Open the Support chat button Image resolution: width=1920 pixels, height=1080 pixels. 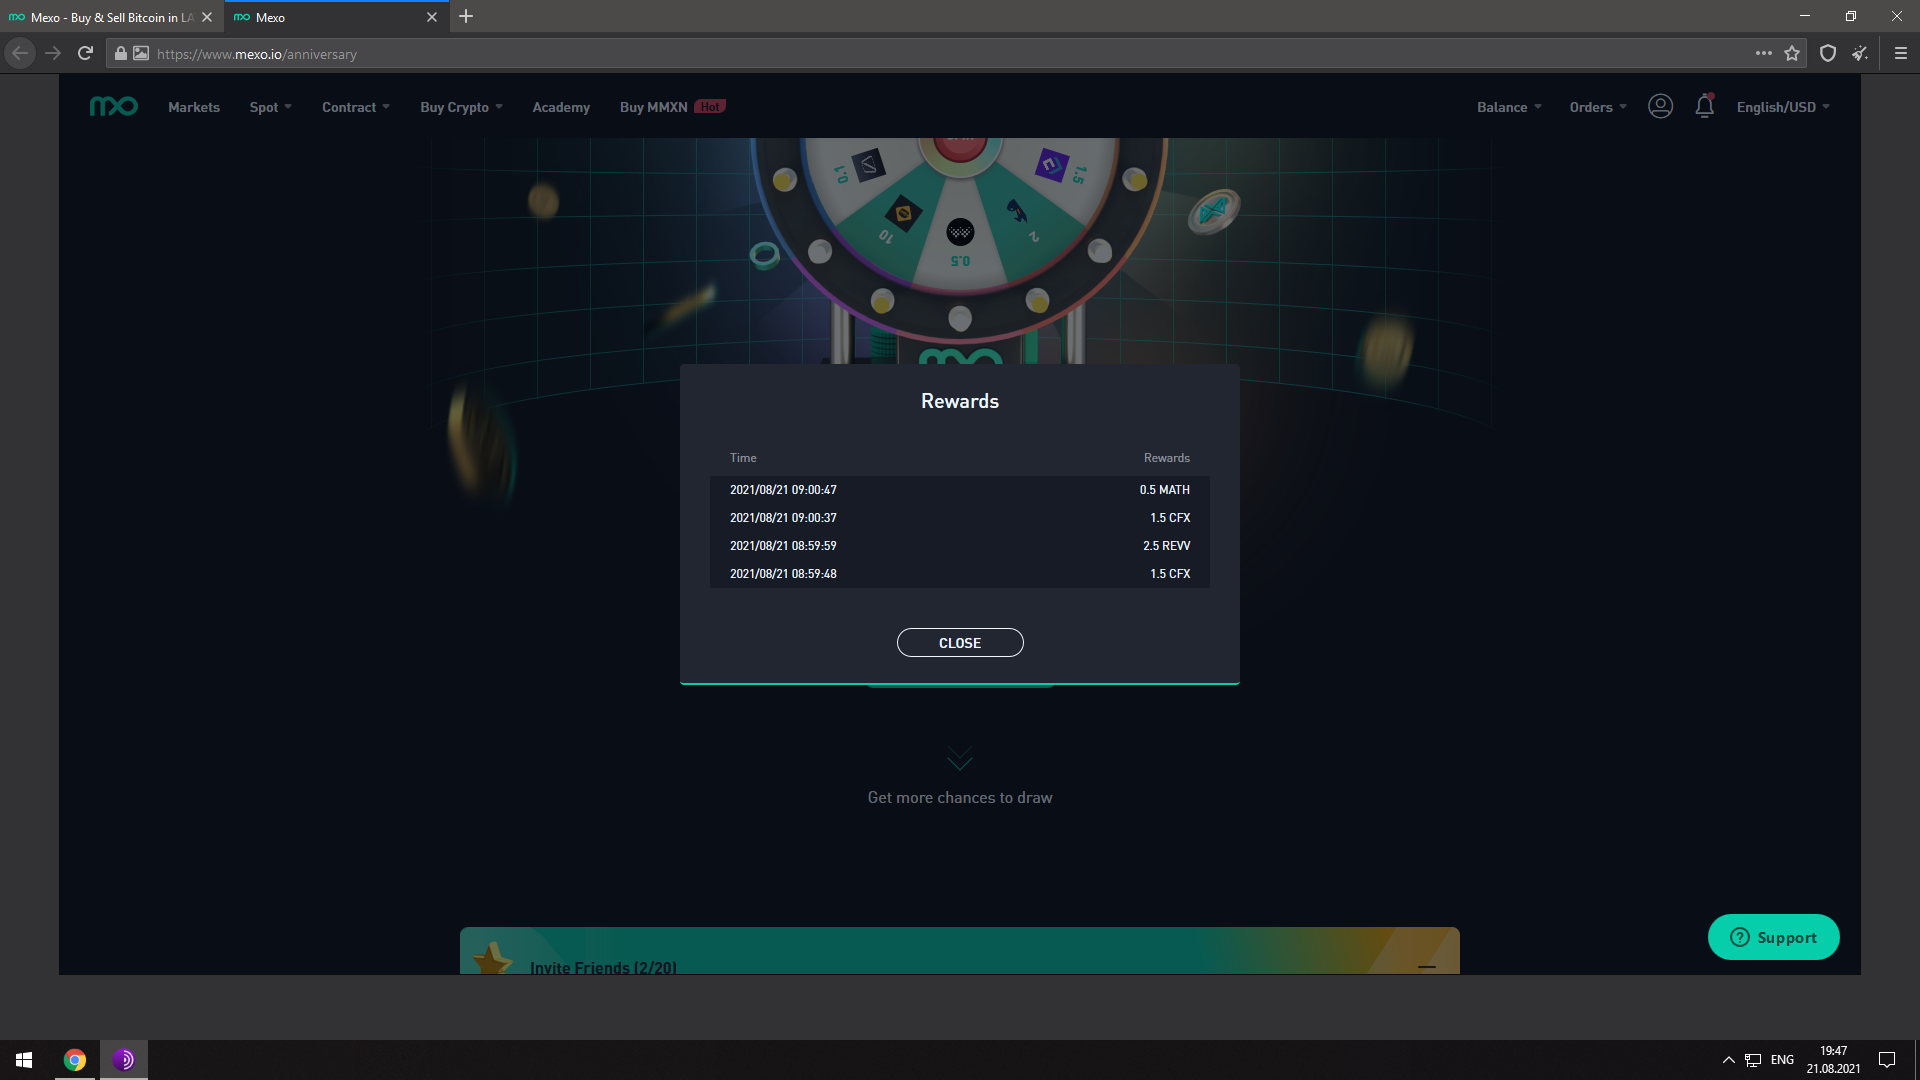tap(1773, 937)
